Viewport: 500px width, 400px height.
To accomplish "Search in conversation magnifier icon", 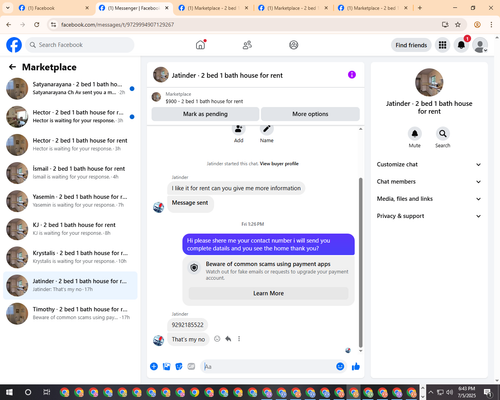I will click(x=442, y=134).
